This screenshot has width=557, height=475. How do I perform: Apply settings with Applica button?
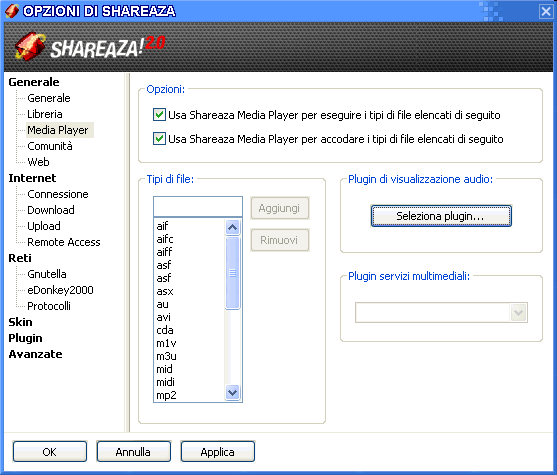217,452
